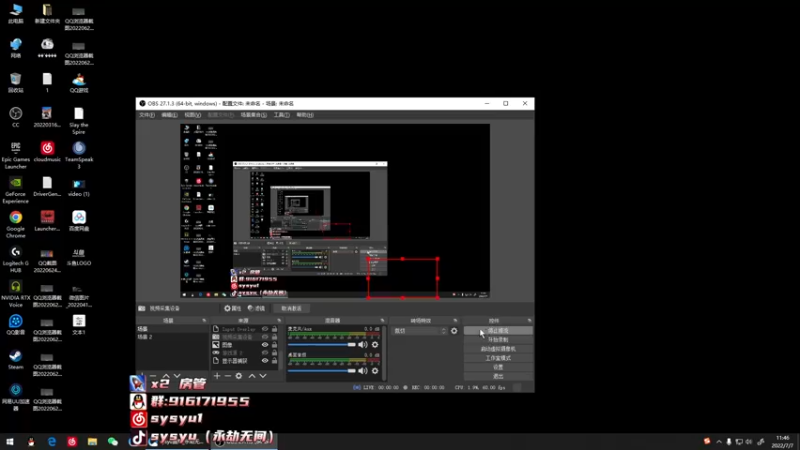Select scene 场景 2 in scenes list
Screen dimensions: 800x450
171,337
